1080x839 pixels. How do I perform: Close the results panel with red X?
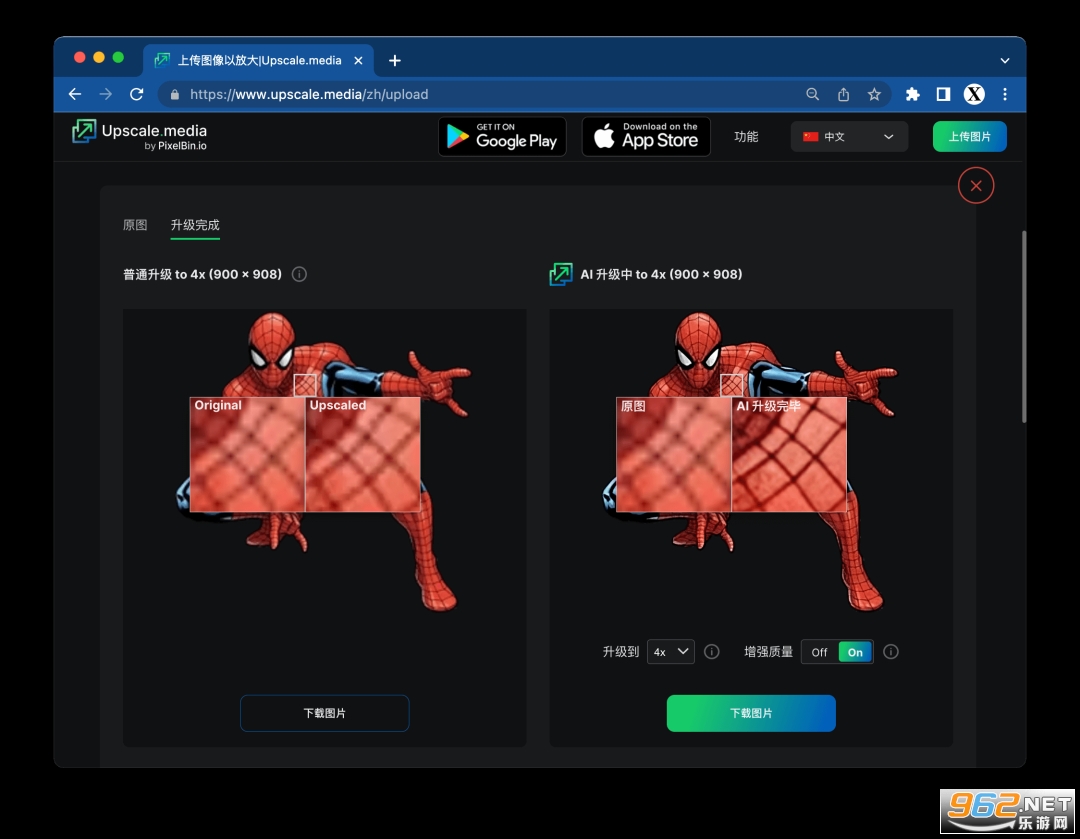click(975, 186)
